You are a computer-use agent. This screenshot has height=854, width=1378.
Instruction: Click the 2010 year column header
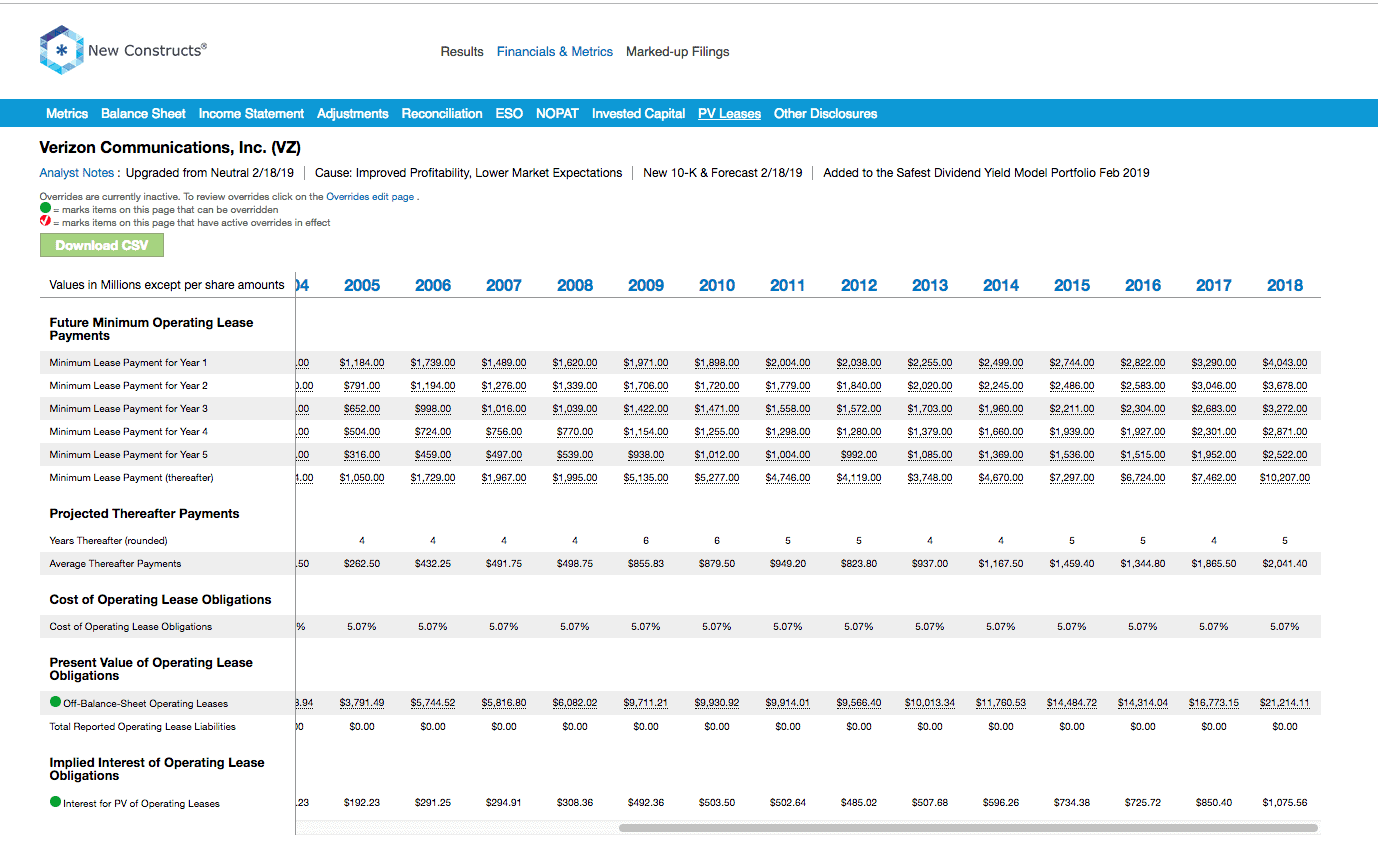point(717,285)
